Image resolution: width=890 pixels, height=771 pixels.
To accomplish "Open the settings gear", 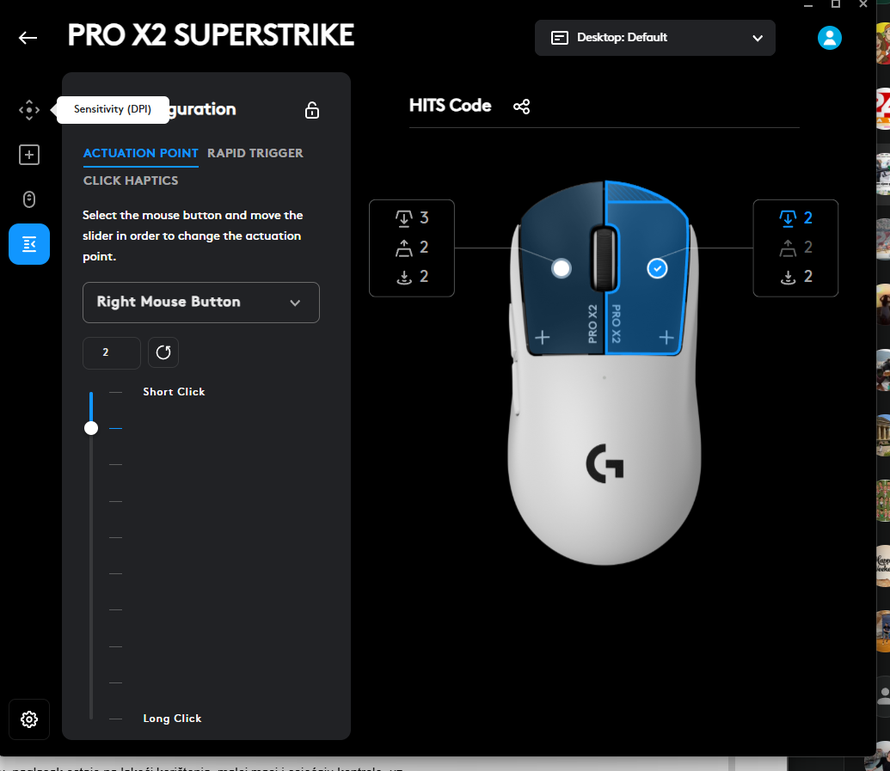I will click(x=28, y=719).
